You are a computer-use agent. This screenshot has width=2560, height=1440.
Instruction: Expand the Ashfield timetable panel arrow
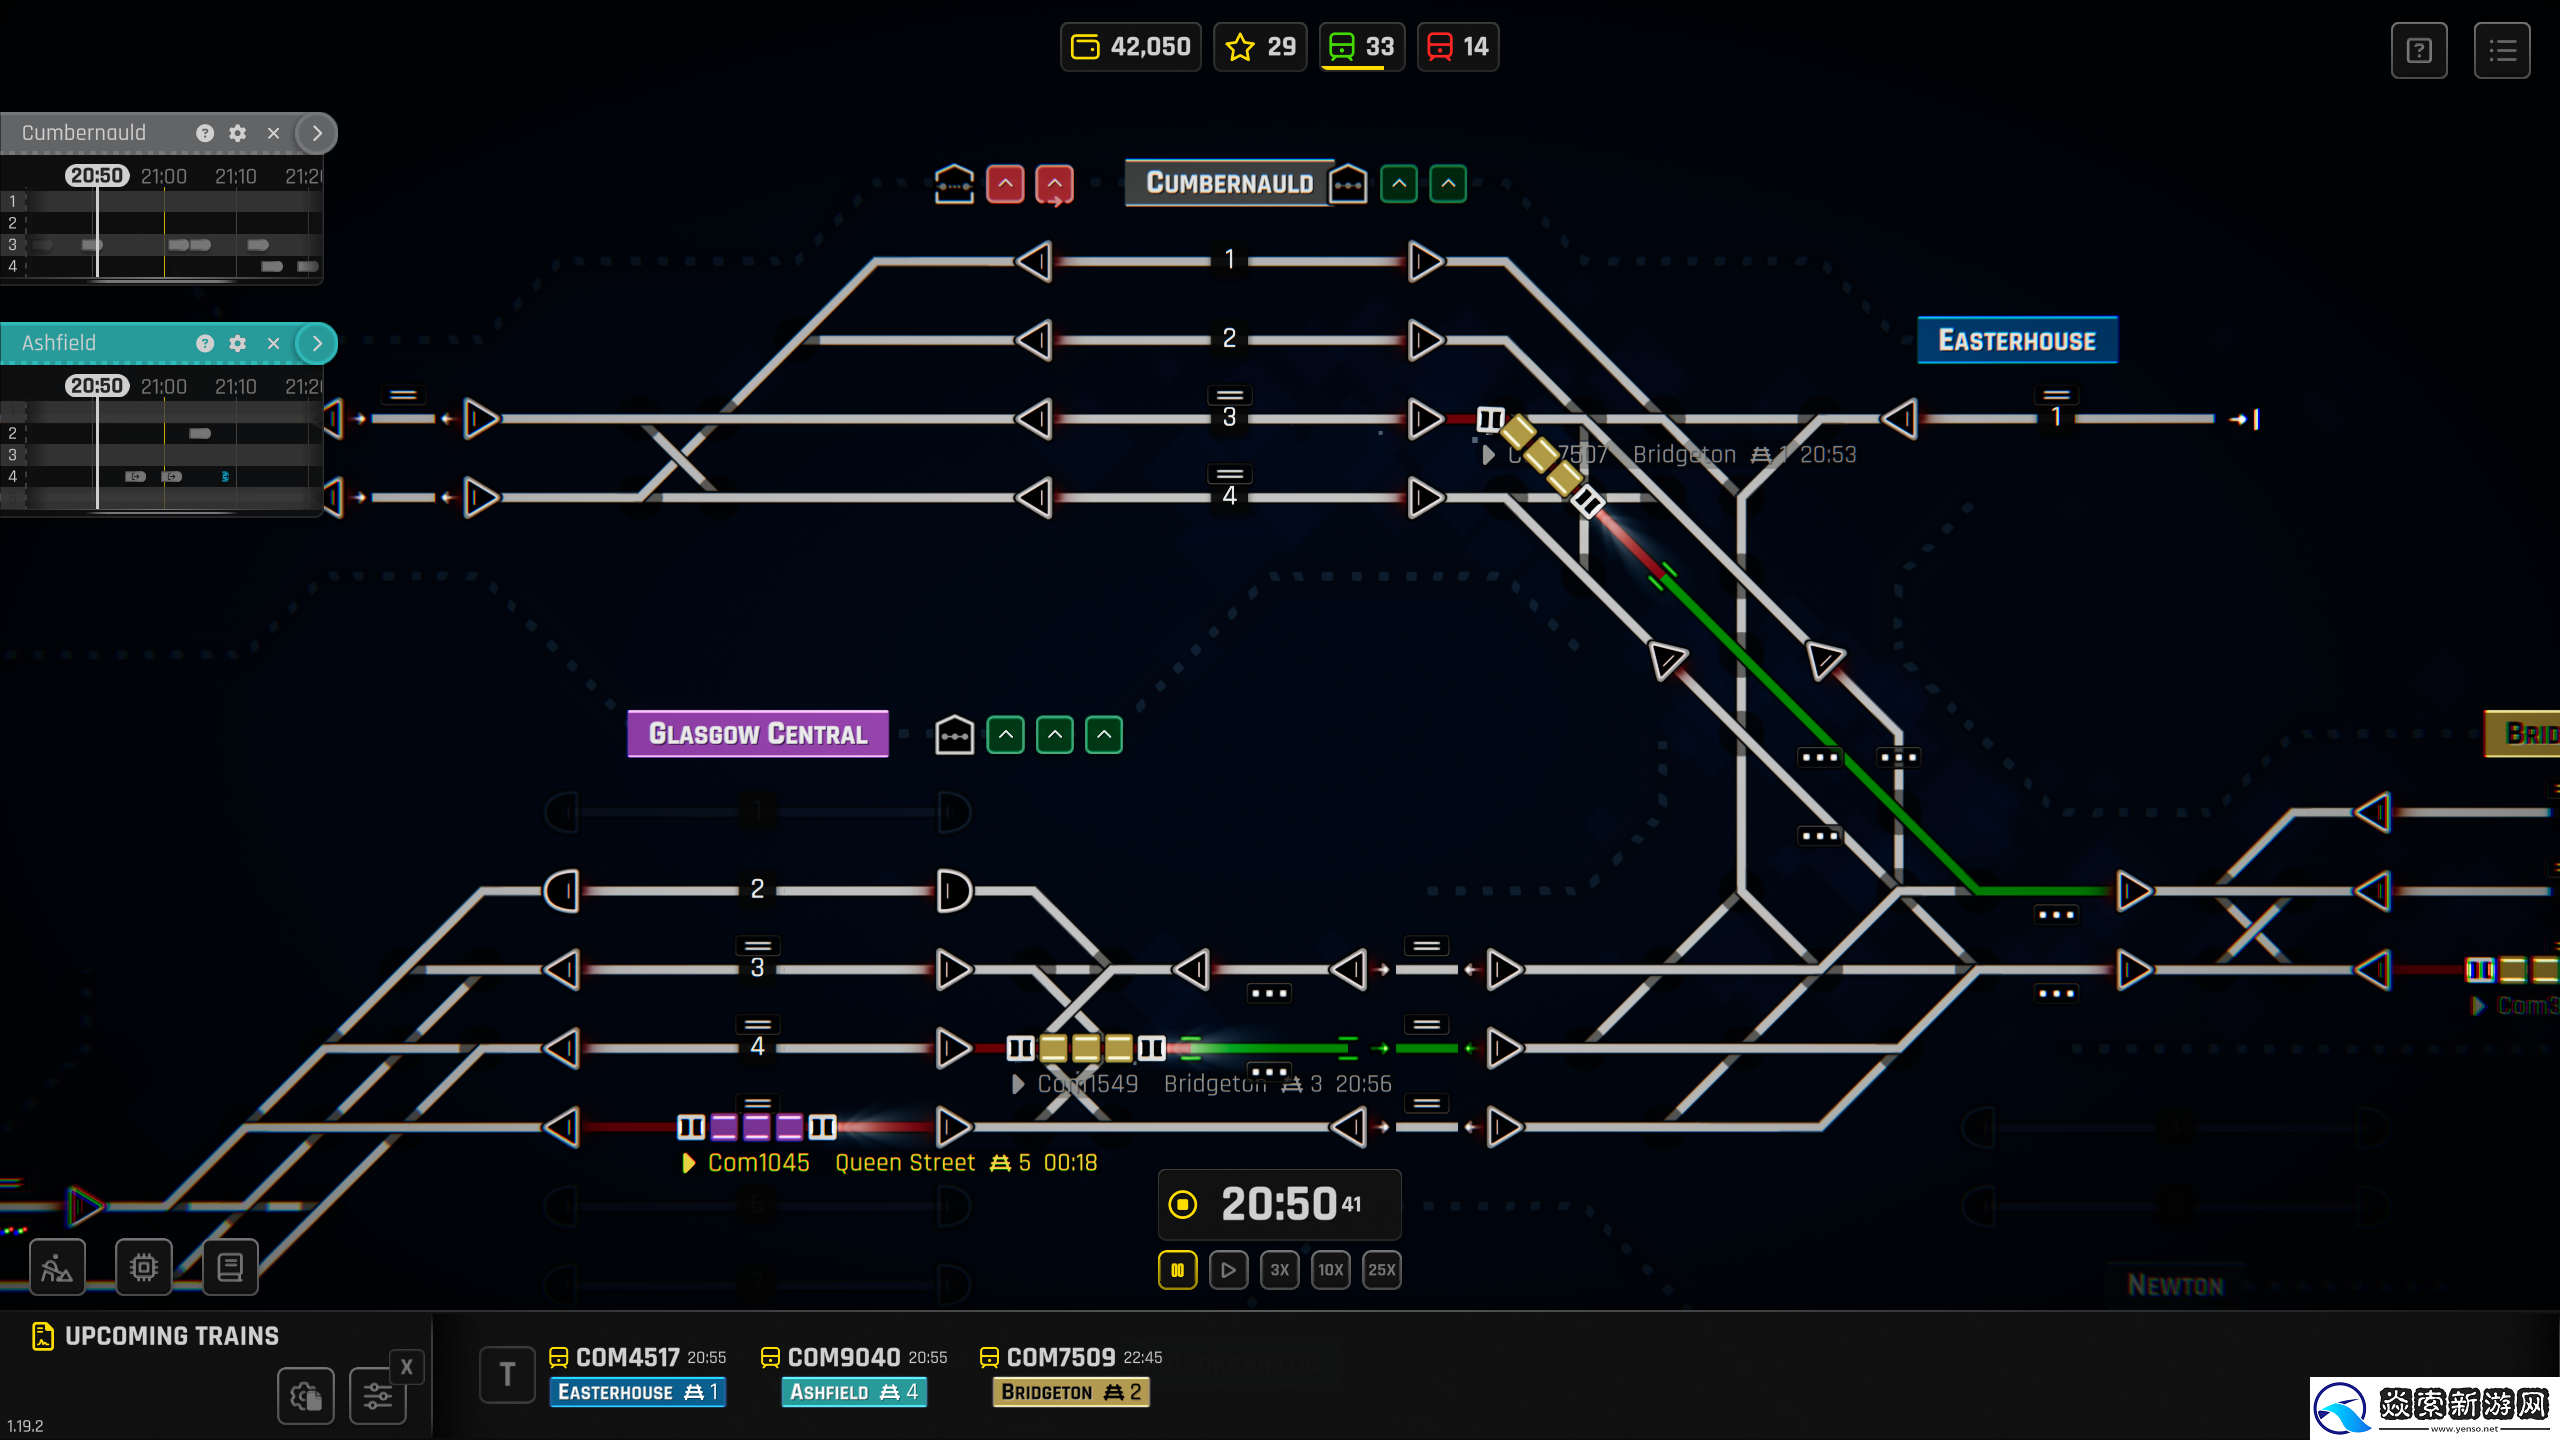point(317,343)
